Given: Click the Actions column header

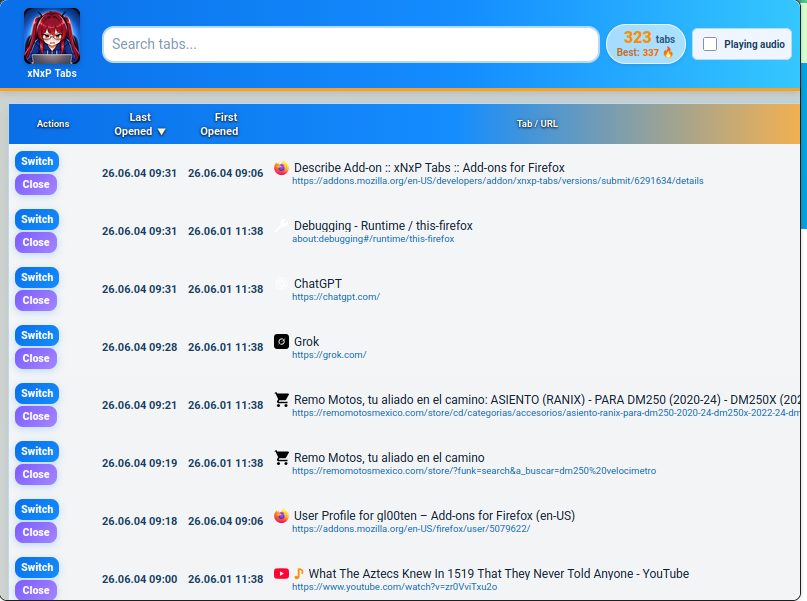Looking at the screenshot, I should point(53,124).
